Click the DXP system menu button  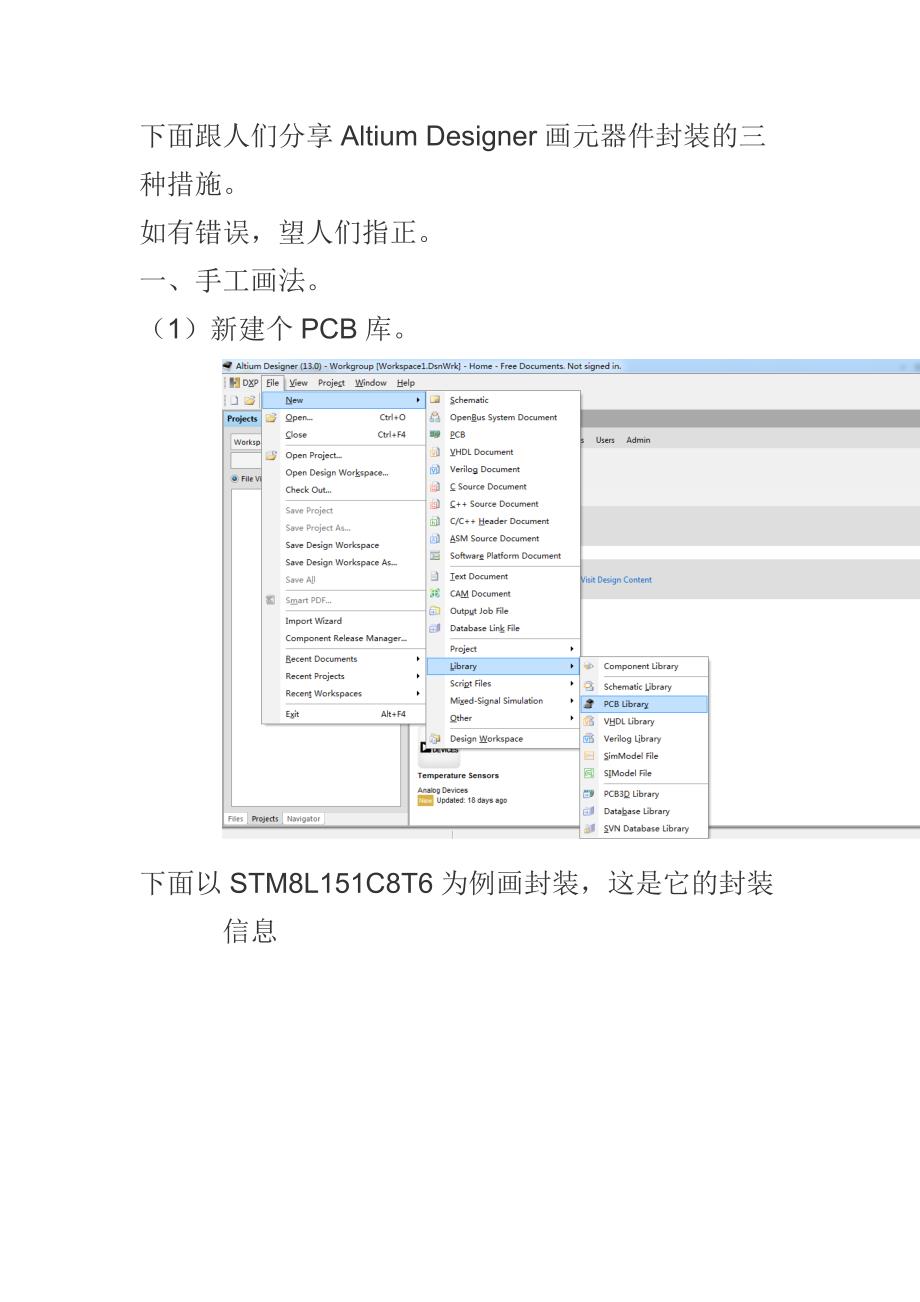click(244, 383)
